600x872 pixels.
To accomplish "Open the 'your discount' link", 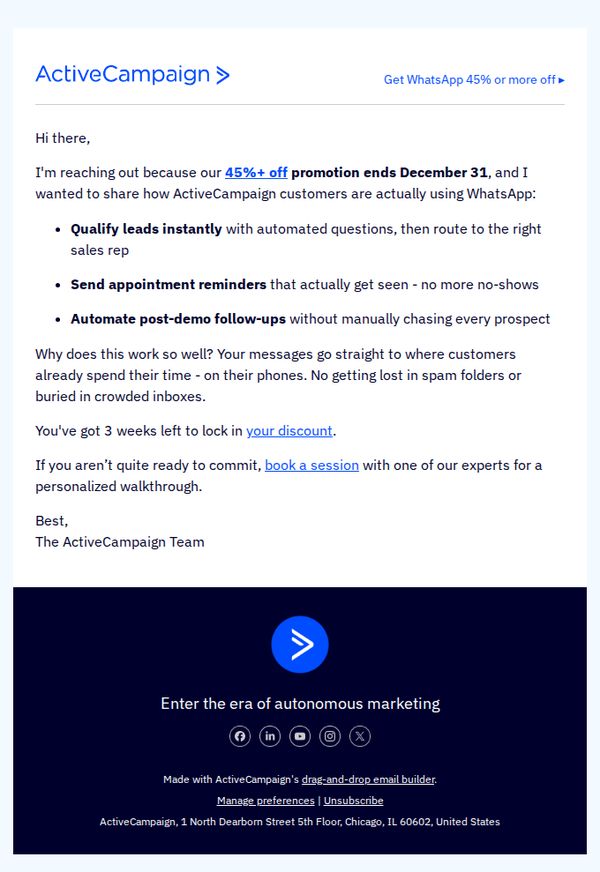I will (x=289, y=431).
